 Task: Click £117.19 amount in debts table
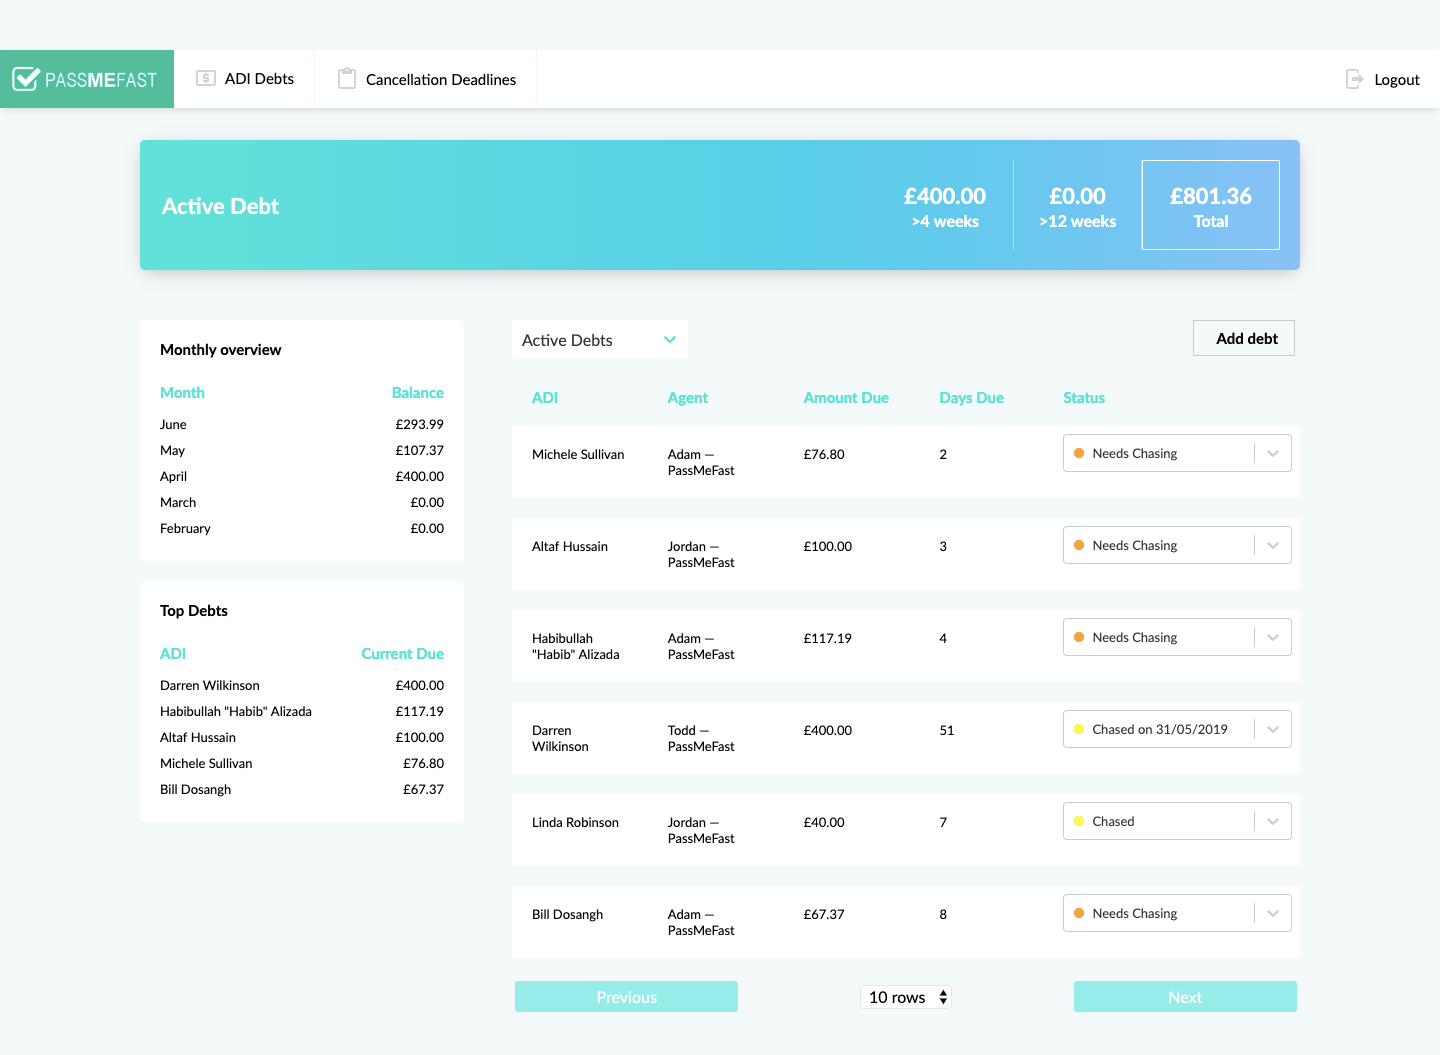828,638
